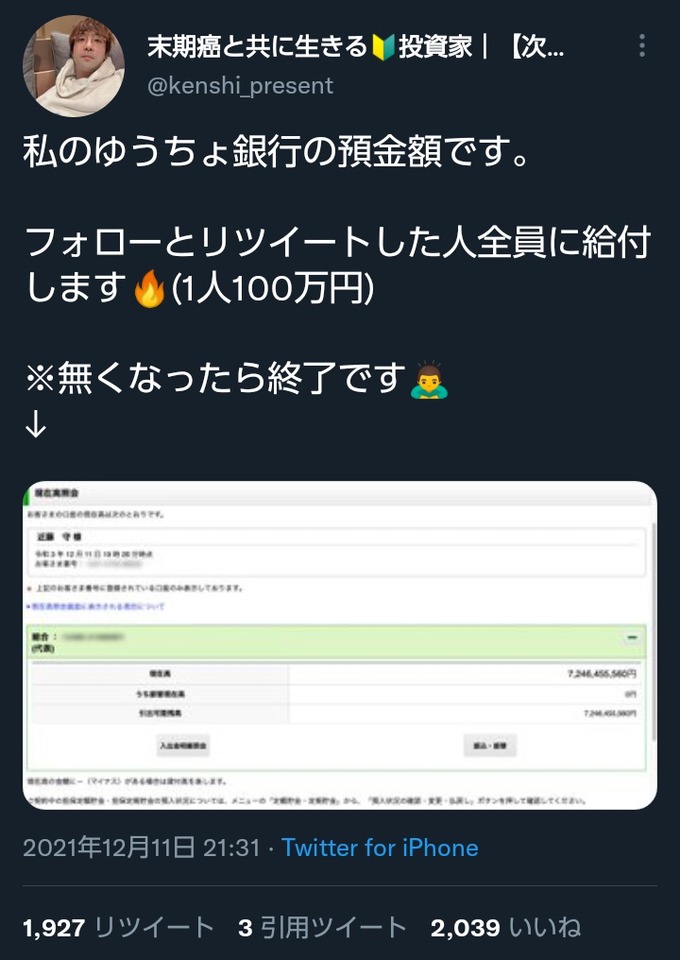Tap the author's profile avatar photo

73,66
